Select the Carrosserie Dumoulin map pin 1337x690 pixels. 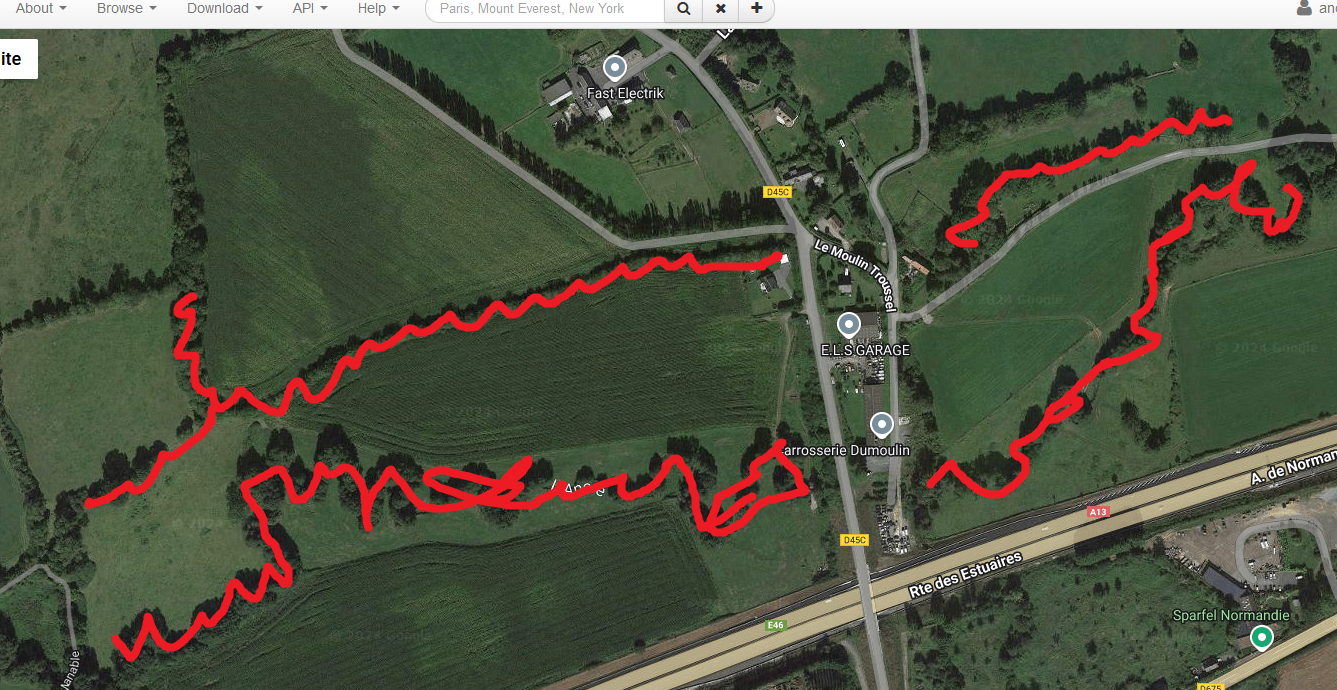pyautogui.click(x=881, y=425)
